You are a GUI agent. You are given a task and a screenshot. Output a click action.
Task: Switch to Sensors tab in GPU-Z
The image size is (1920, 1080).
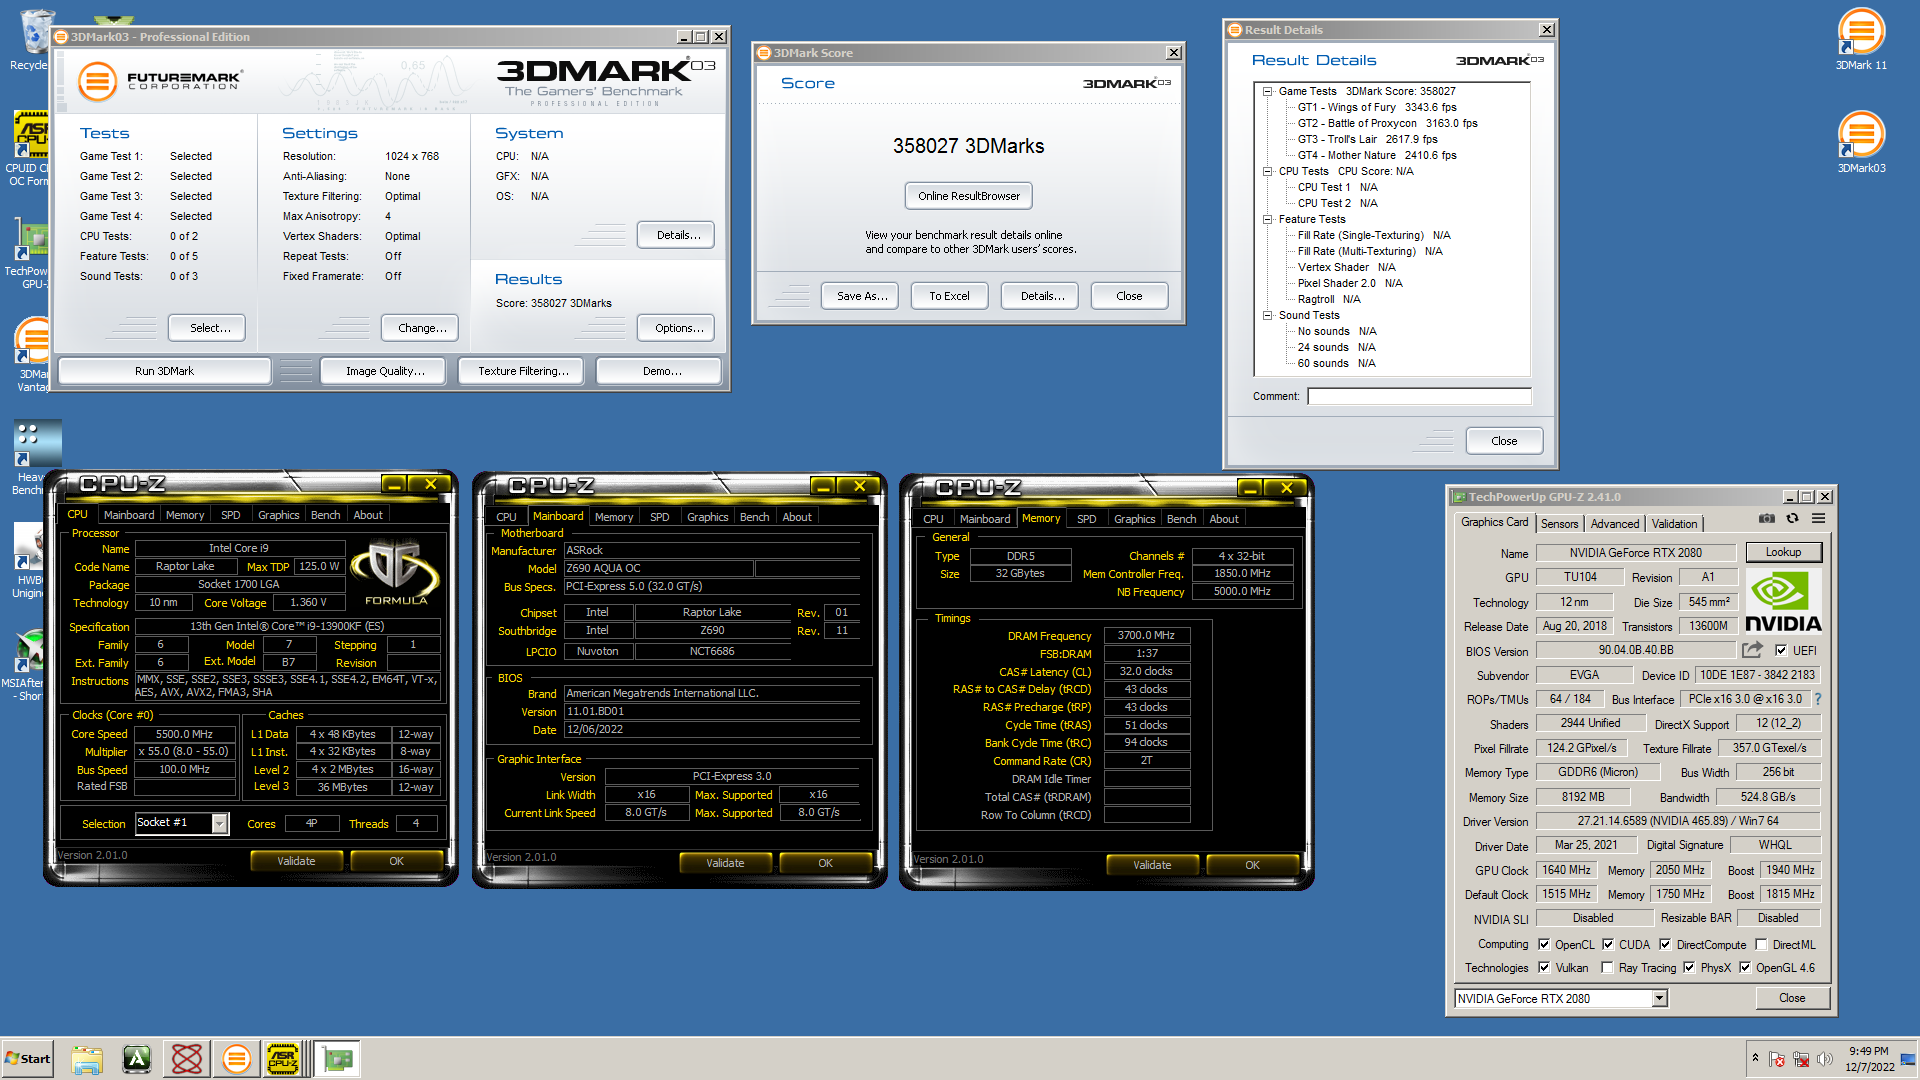point(1559,524)
